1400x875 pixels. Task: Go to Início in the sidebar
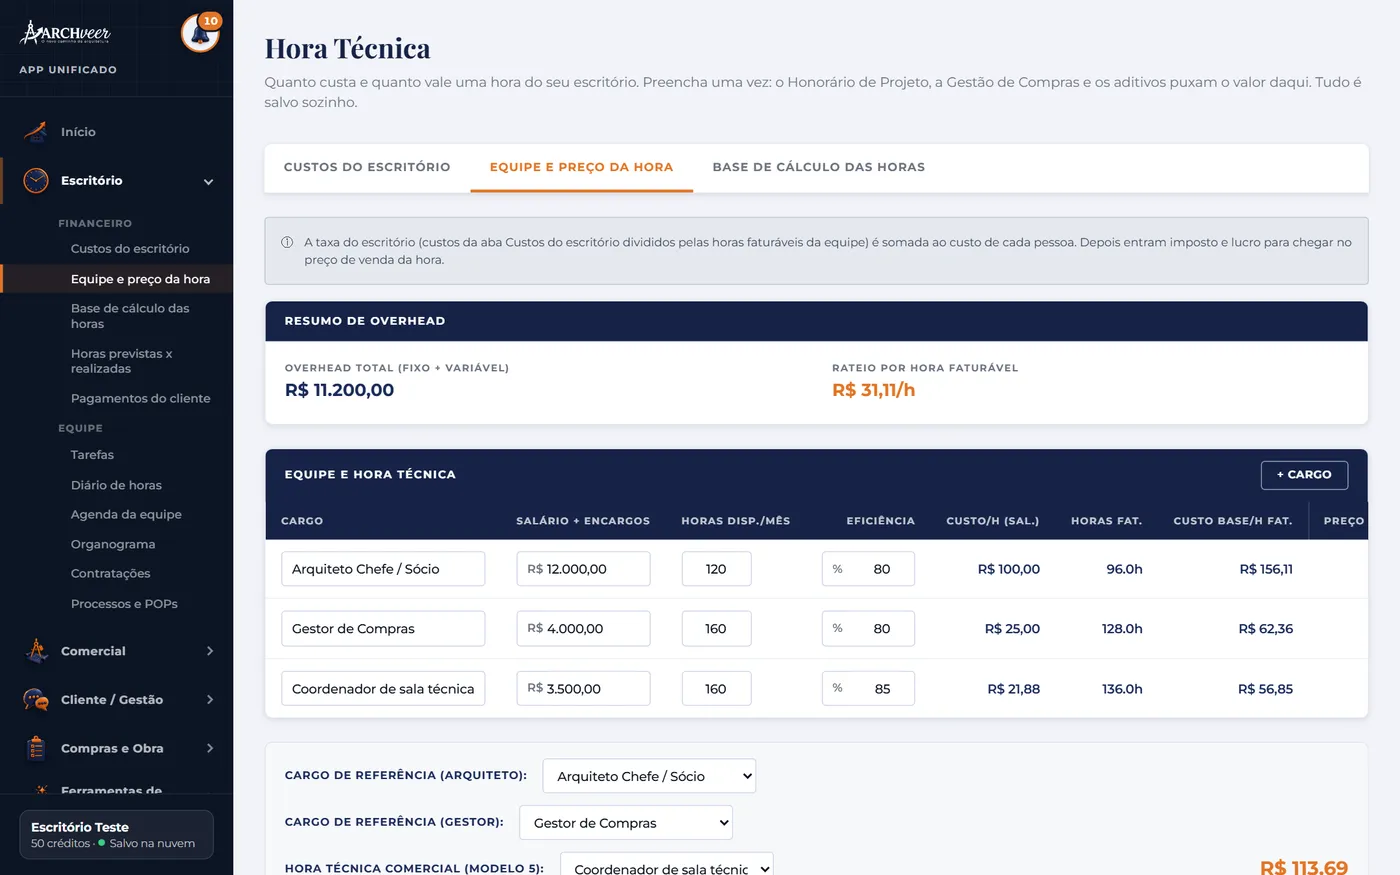[x=78, y=132]
